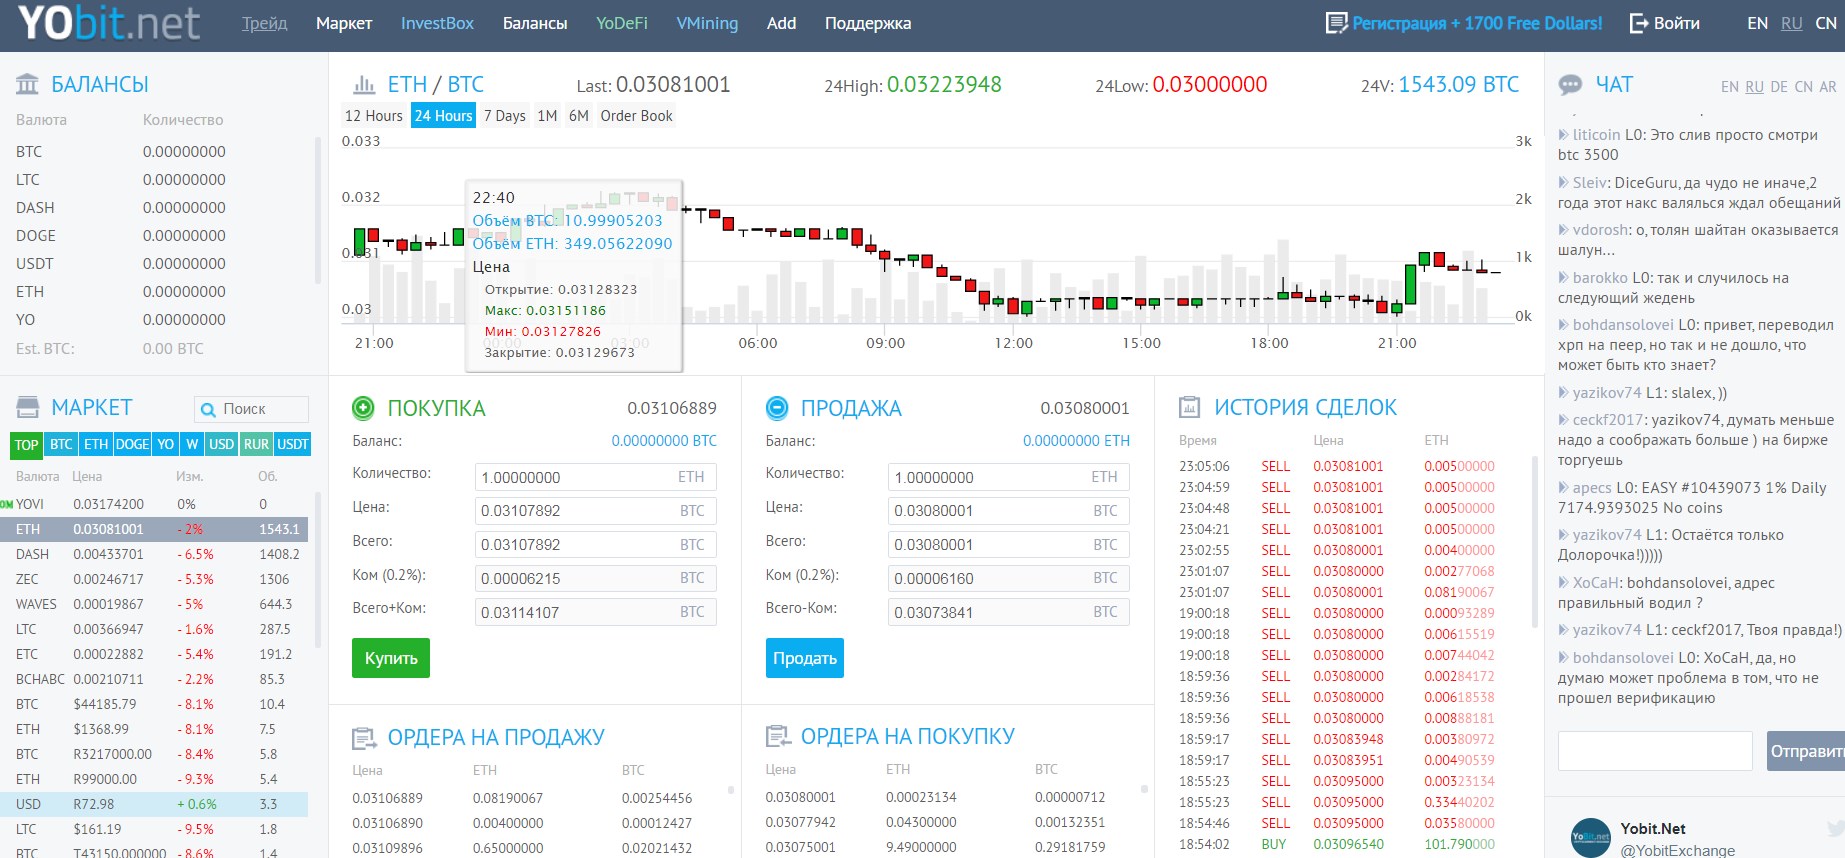Select the RUR market filter tab

click(257, 444)
